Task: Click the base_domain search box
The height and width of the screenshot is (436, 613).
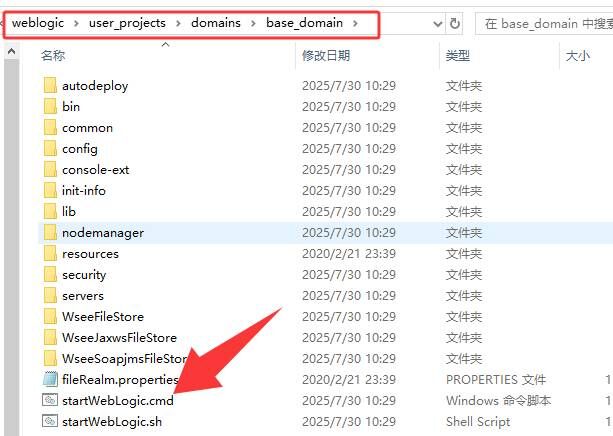Action: coord(544,24)
